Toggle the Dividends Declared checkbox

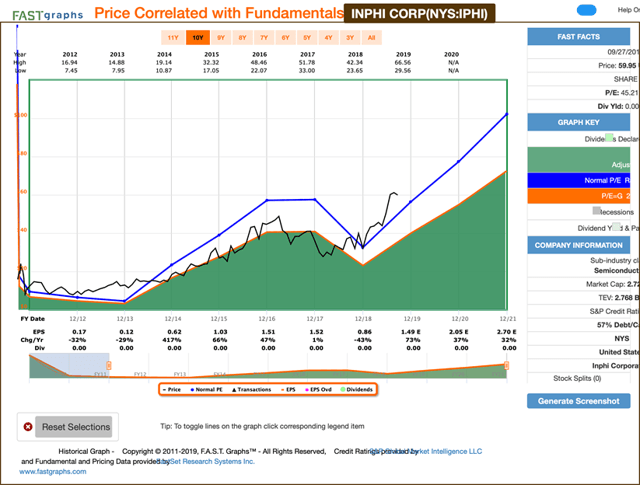coord(609,138)
